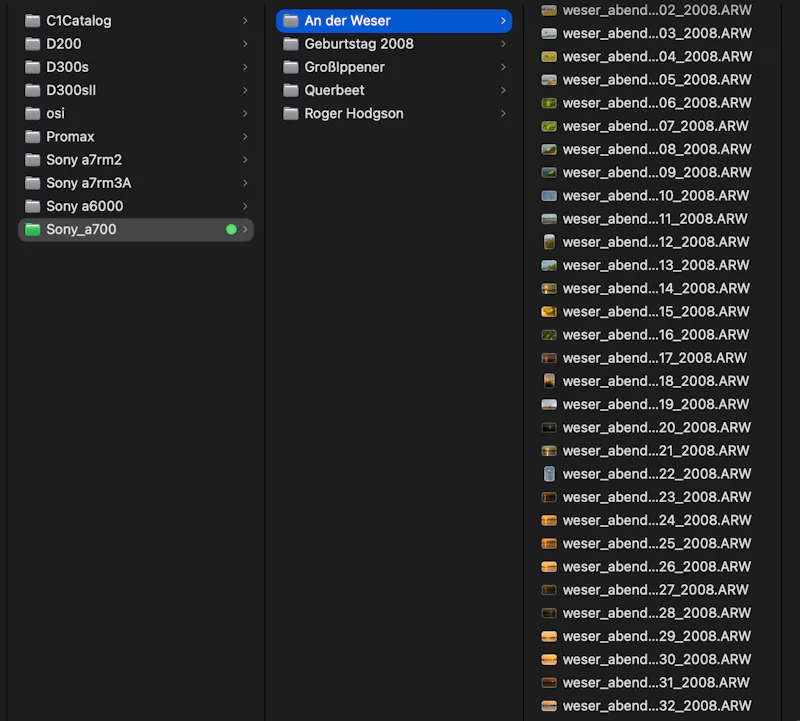Expand GroßIppener via its chevron
Screen dimensions: 800x721
503,67
